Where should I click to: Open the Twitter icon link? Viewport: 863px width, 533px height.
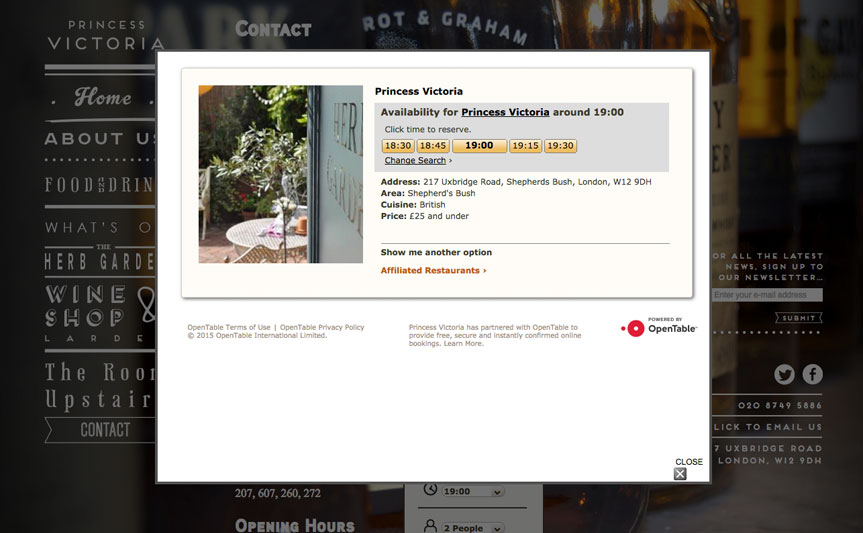(x=784, y=374)
